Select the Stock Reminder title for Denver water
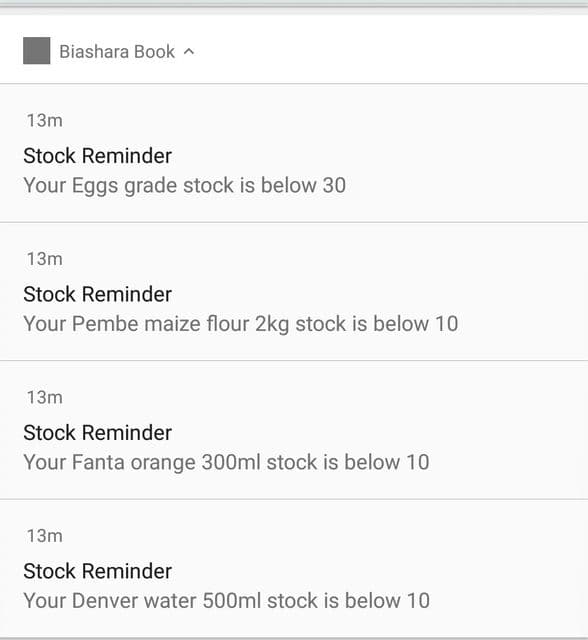 coord(98,571)
